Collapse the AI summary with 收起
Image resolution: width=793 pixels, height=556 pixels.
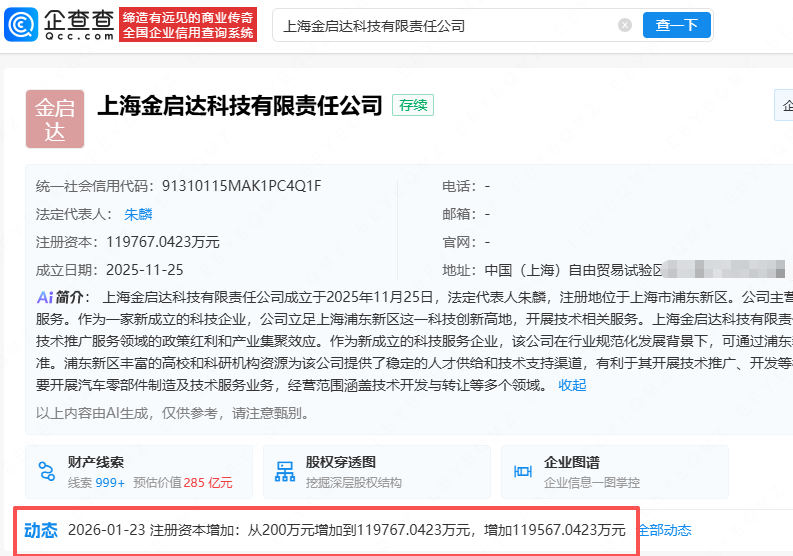[572, 386]
